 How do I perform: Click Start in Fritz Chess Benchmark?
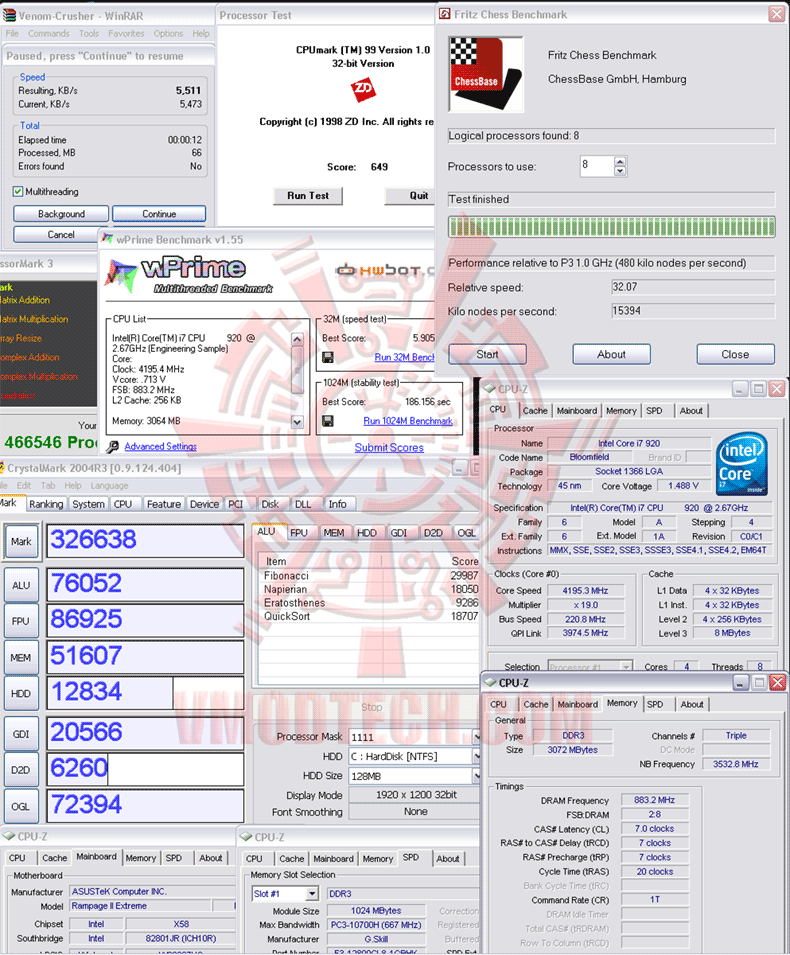(x=487, y=354)
